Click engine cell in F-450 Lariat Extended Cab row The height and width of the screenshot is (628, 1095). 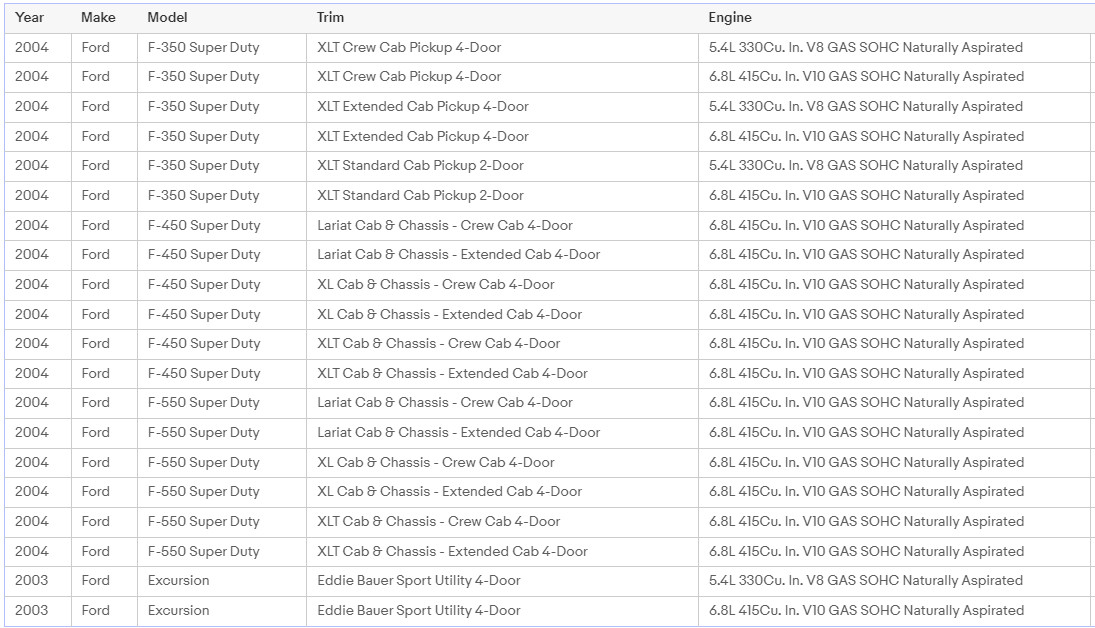pos(867,255)
